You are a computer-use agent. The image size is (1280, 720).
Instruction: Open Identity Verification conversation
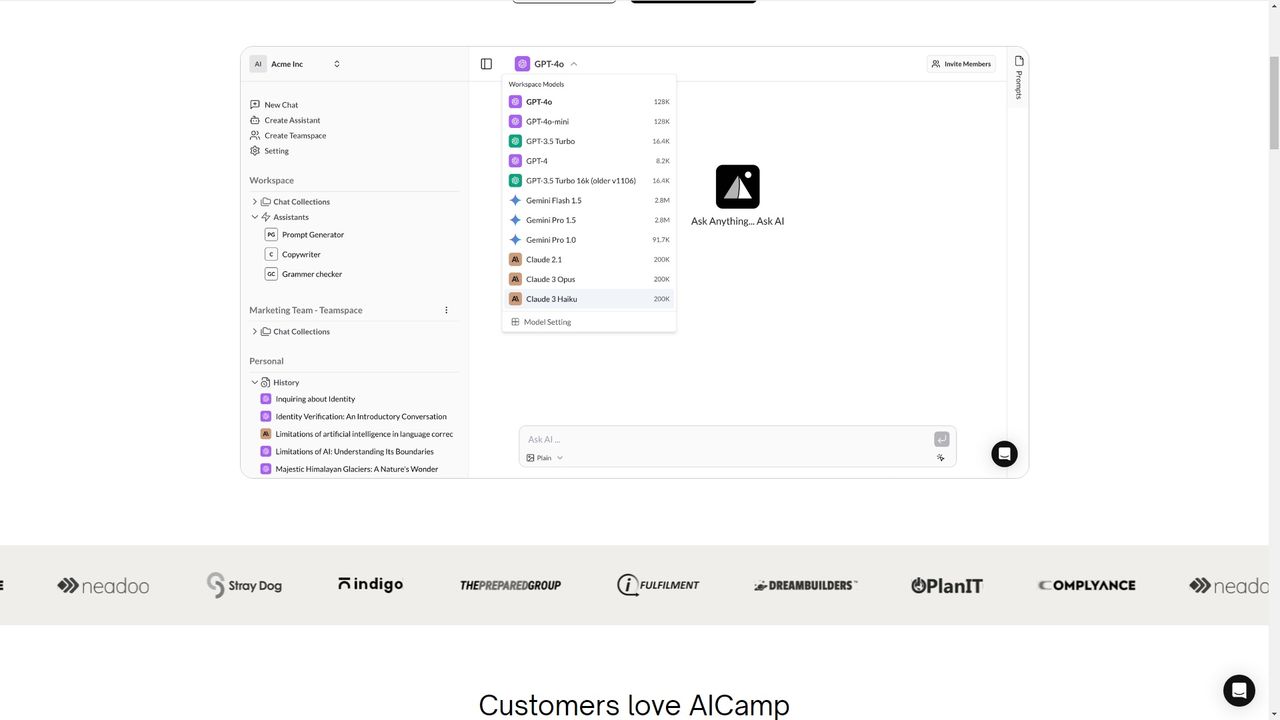click(353, 417)
